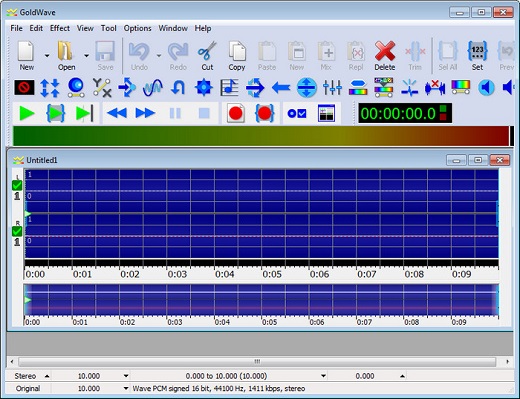Click the equalizer sliders icon
The height and width of the screenshot is (399, 520).
coord(332,88)
